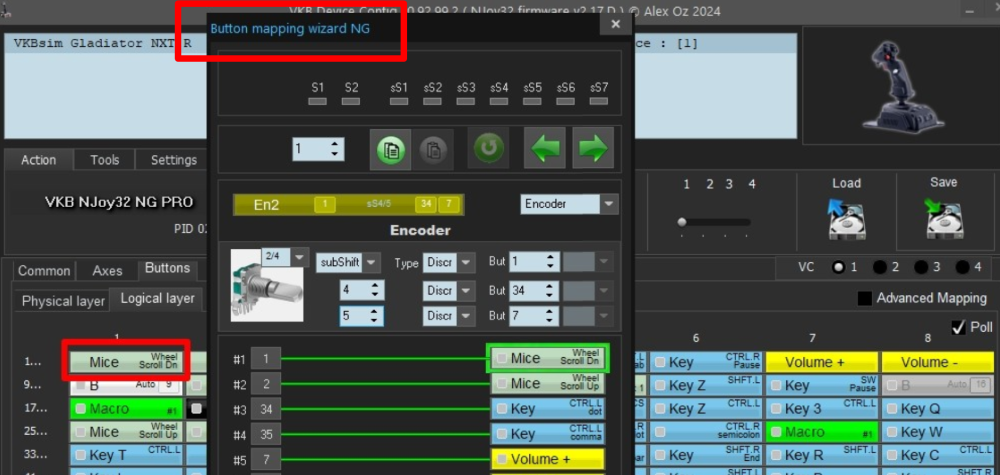The width and height of the screenshot is (1000, 475).
Task: Select VC radio option 2
Action: [x=879, y=267]
